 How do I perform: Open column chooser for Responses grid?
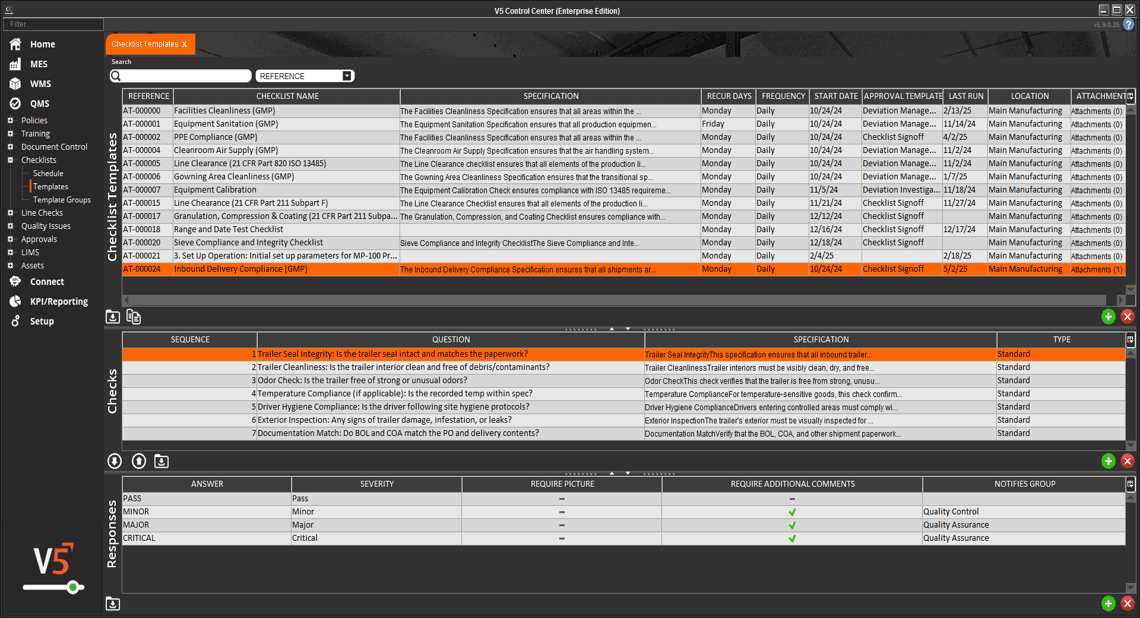[x=1131, y=483]
